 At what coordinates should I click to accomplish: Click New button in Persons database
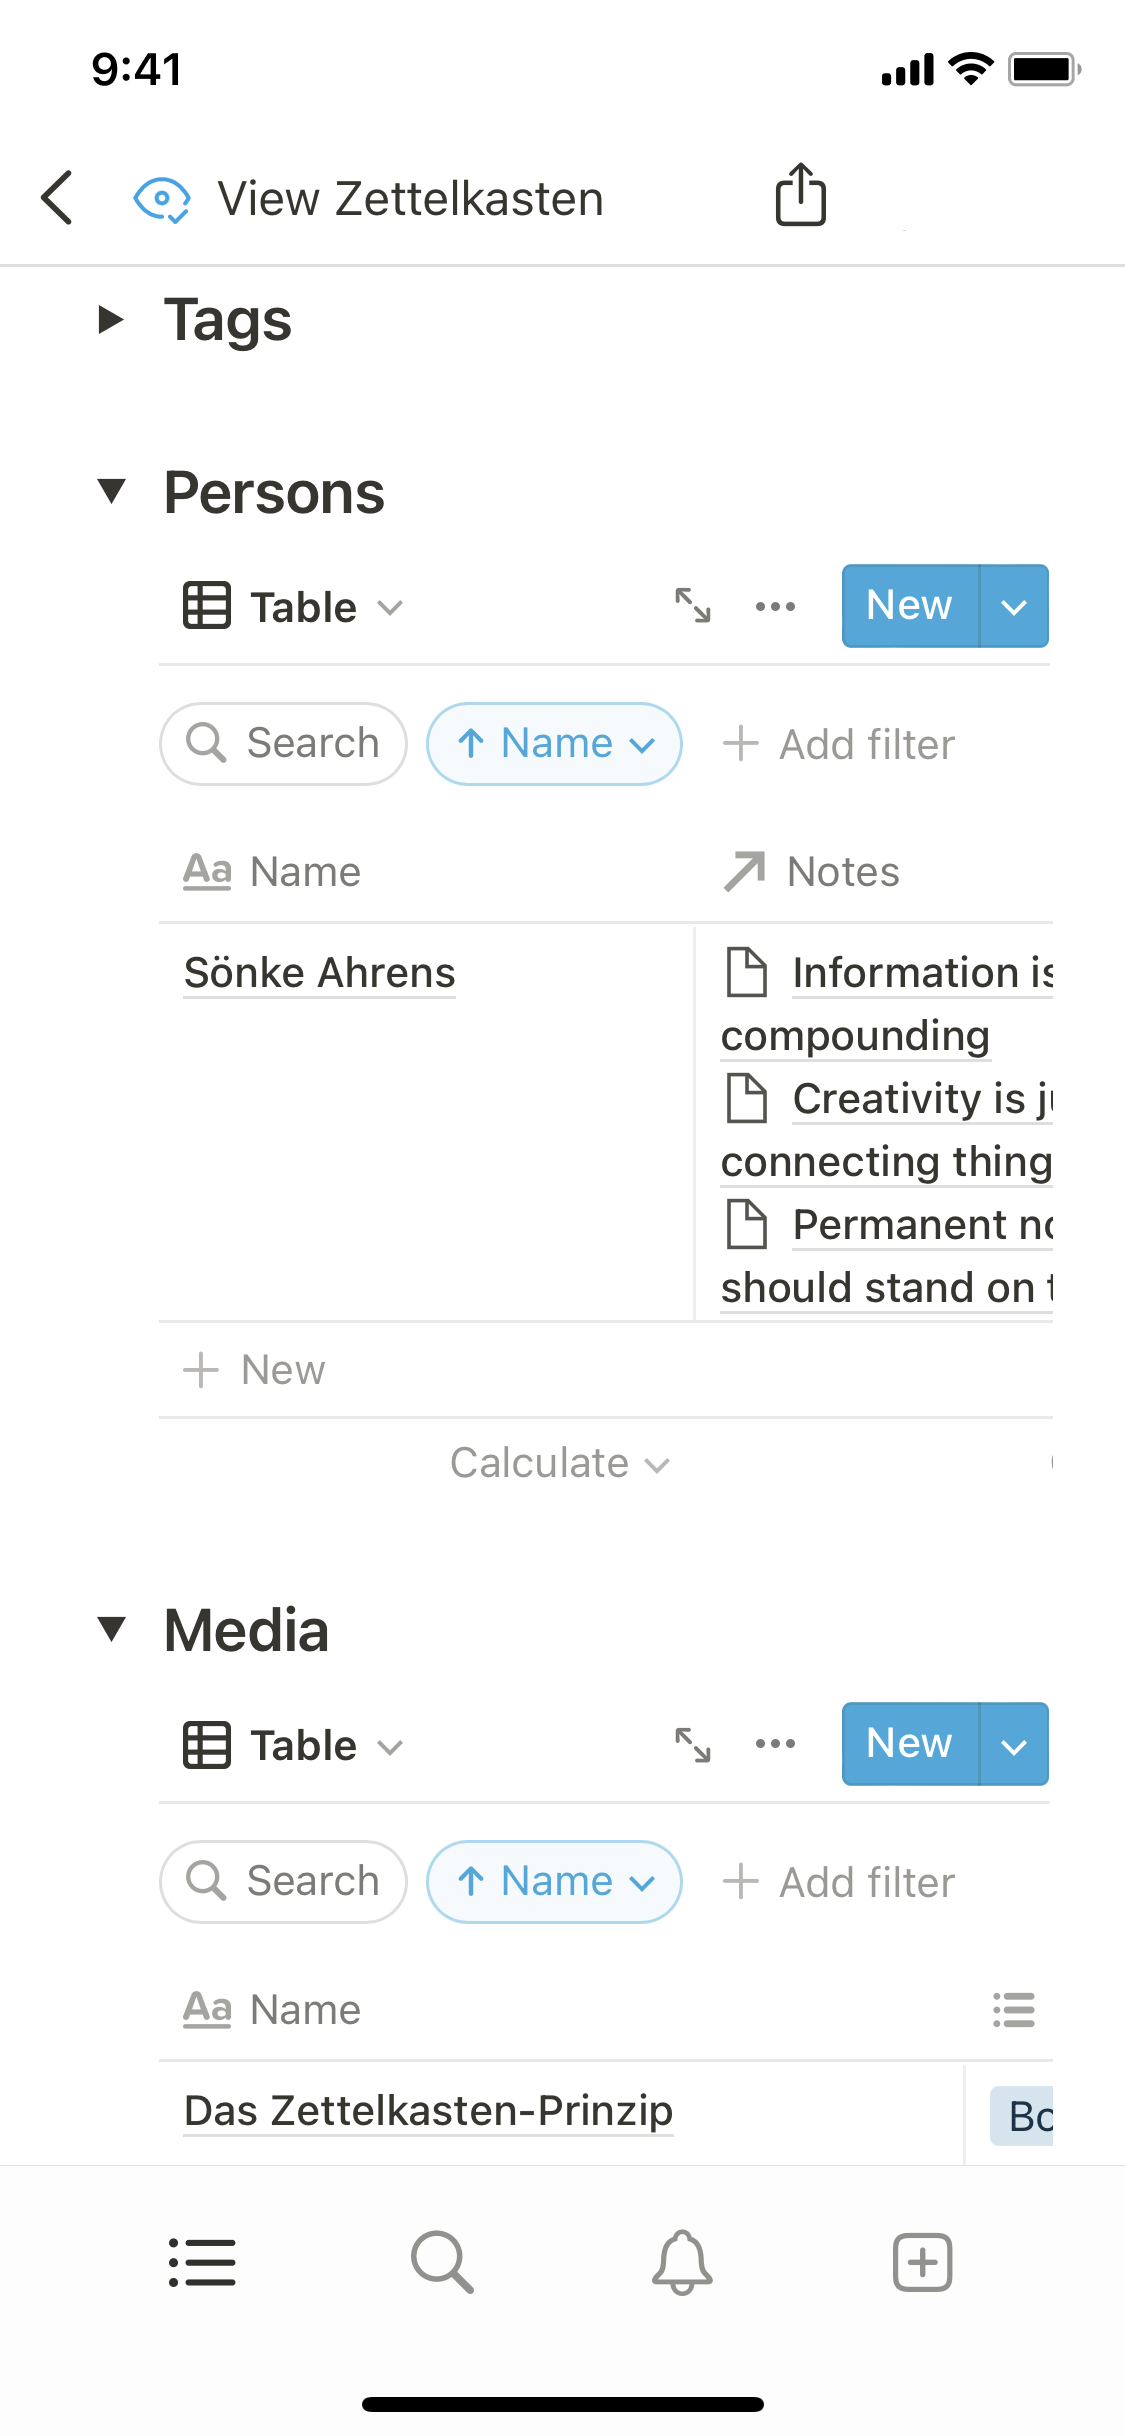909,606
